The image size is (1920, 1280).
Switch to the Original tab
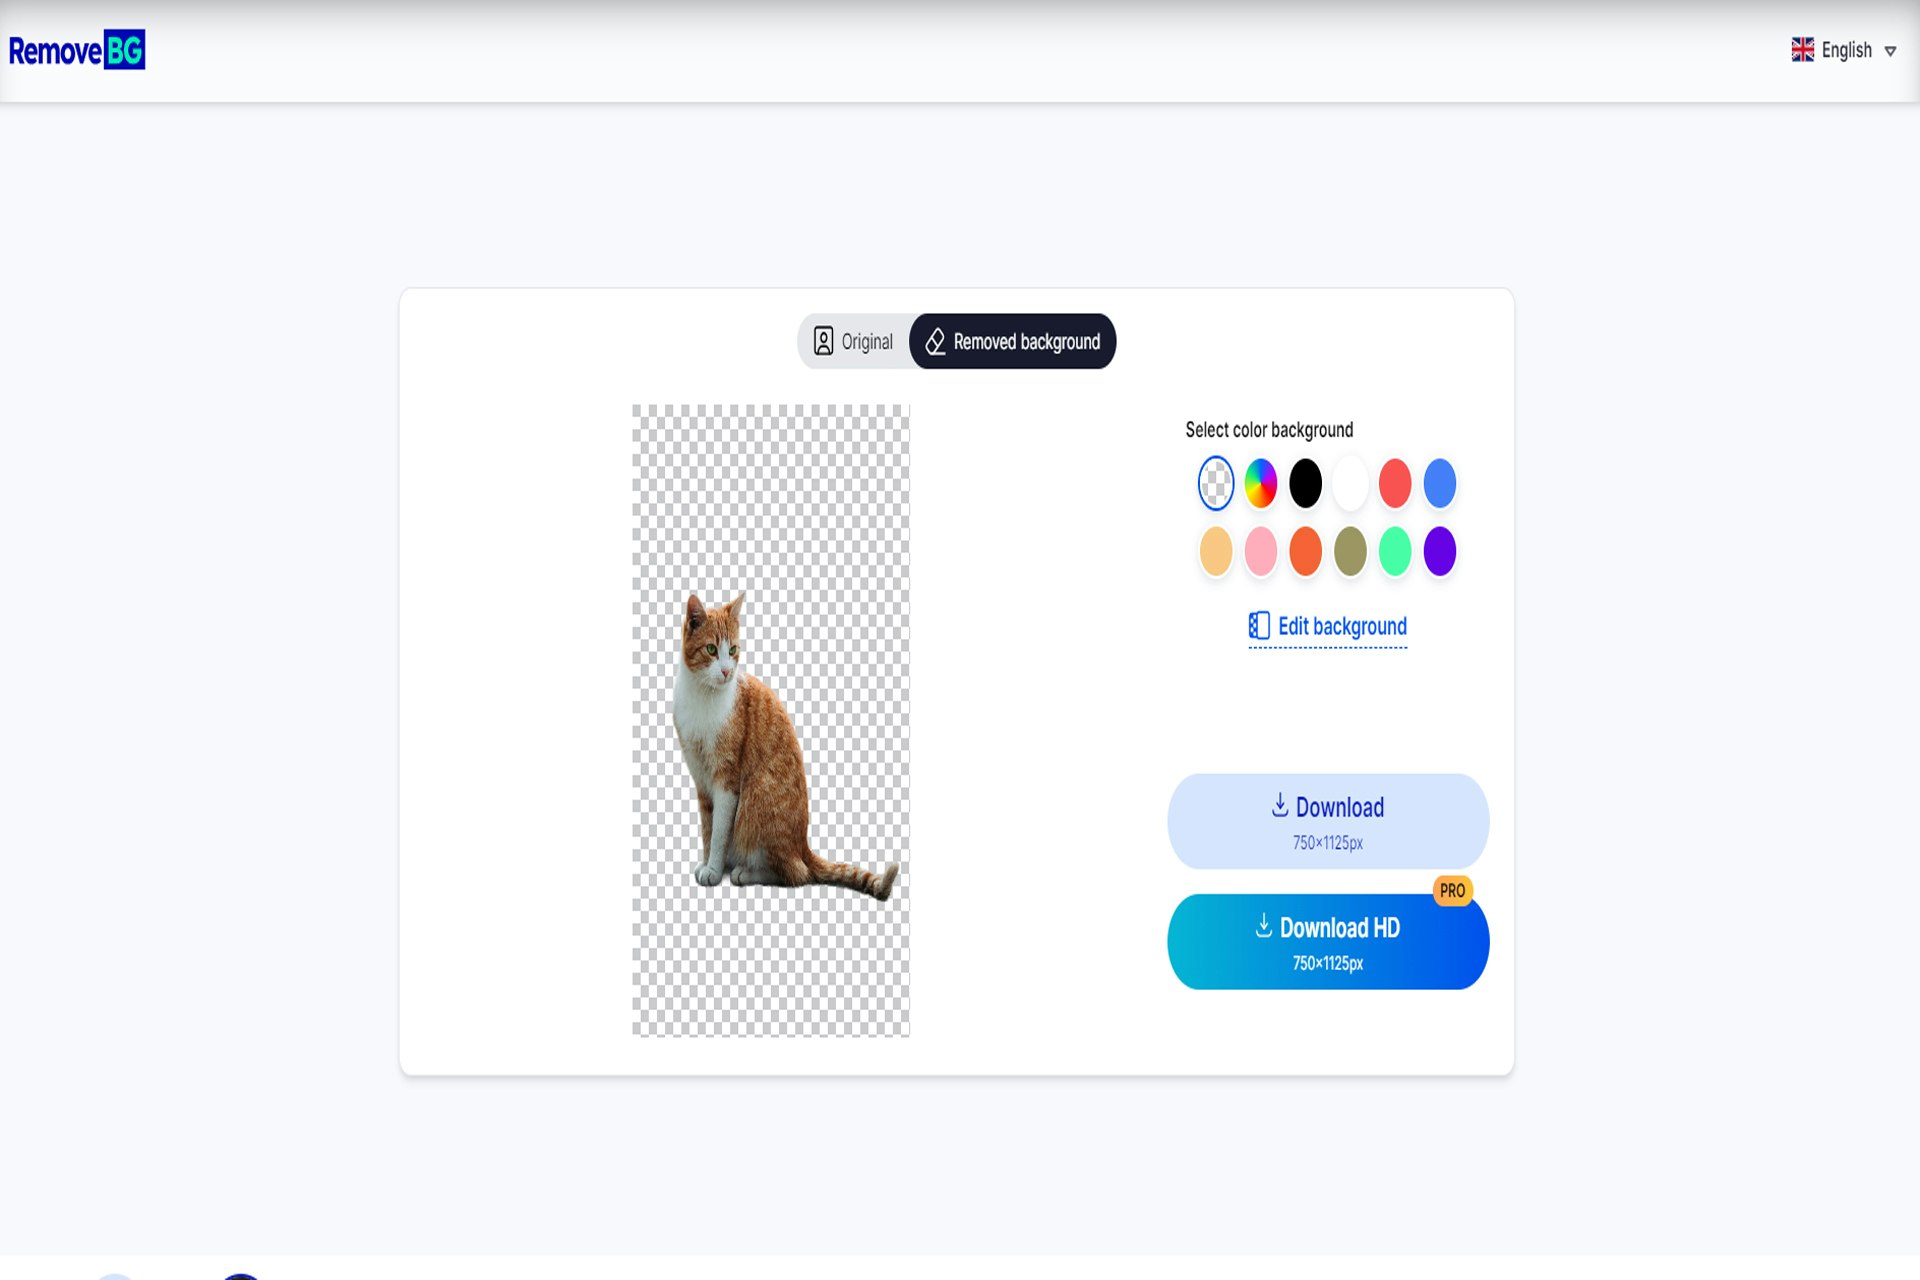coord(854,342)
